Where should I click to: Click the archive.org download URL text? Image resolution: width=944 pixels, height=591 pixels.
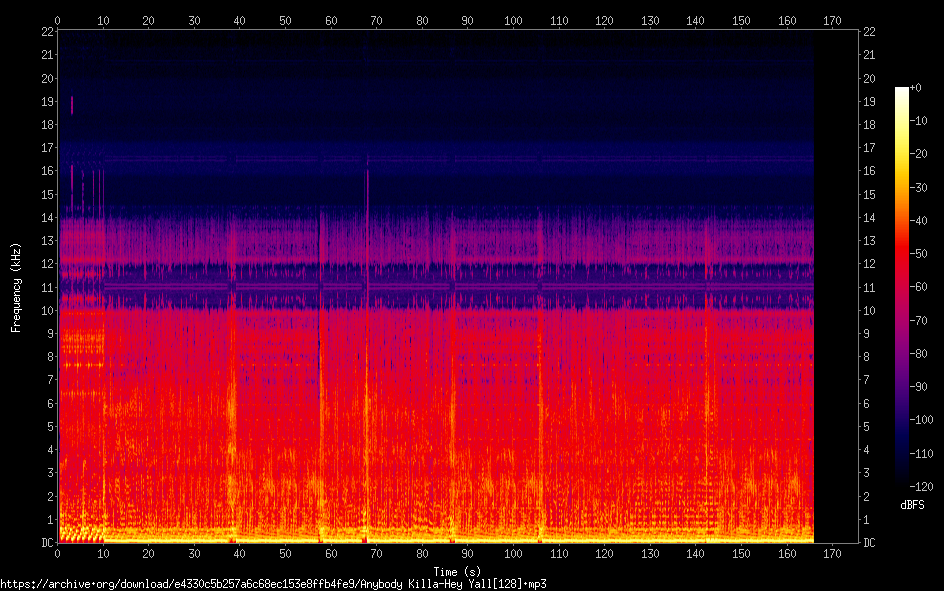coord(273,583)
